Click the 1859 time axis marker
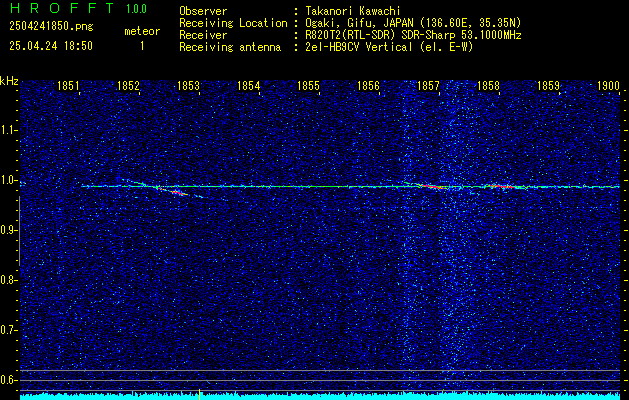 coord(548,85)
